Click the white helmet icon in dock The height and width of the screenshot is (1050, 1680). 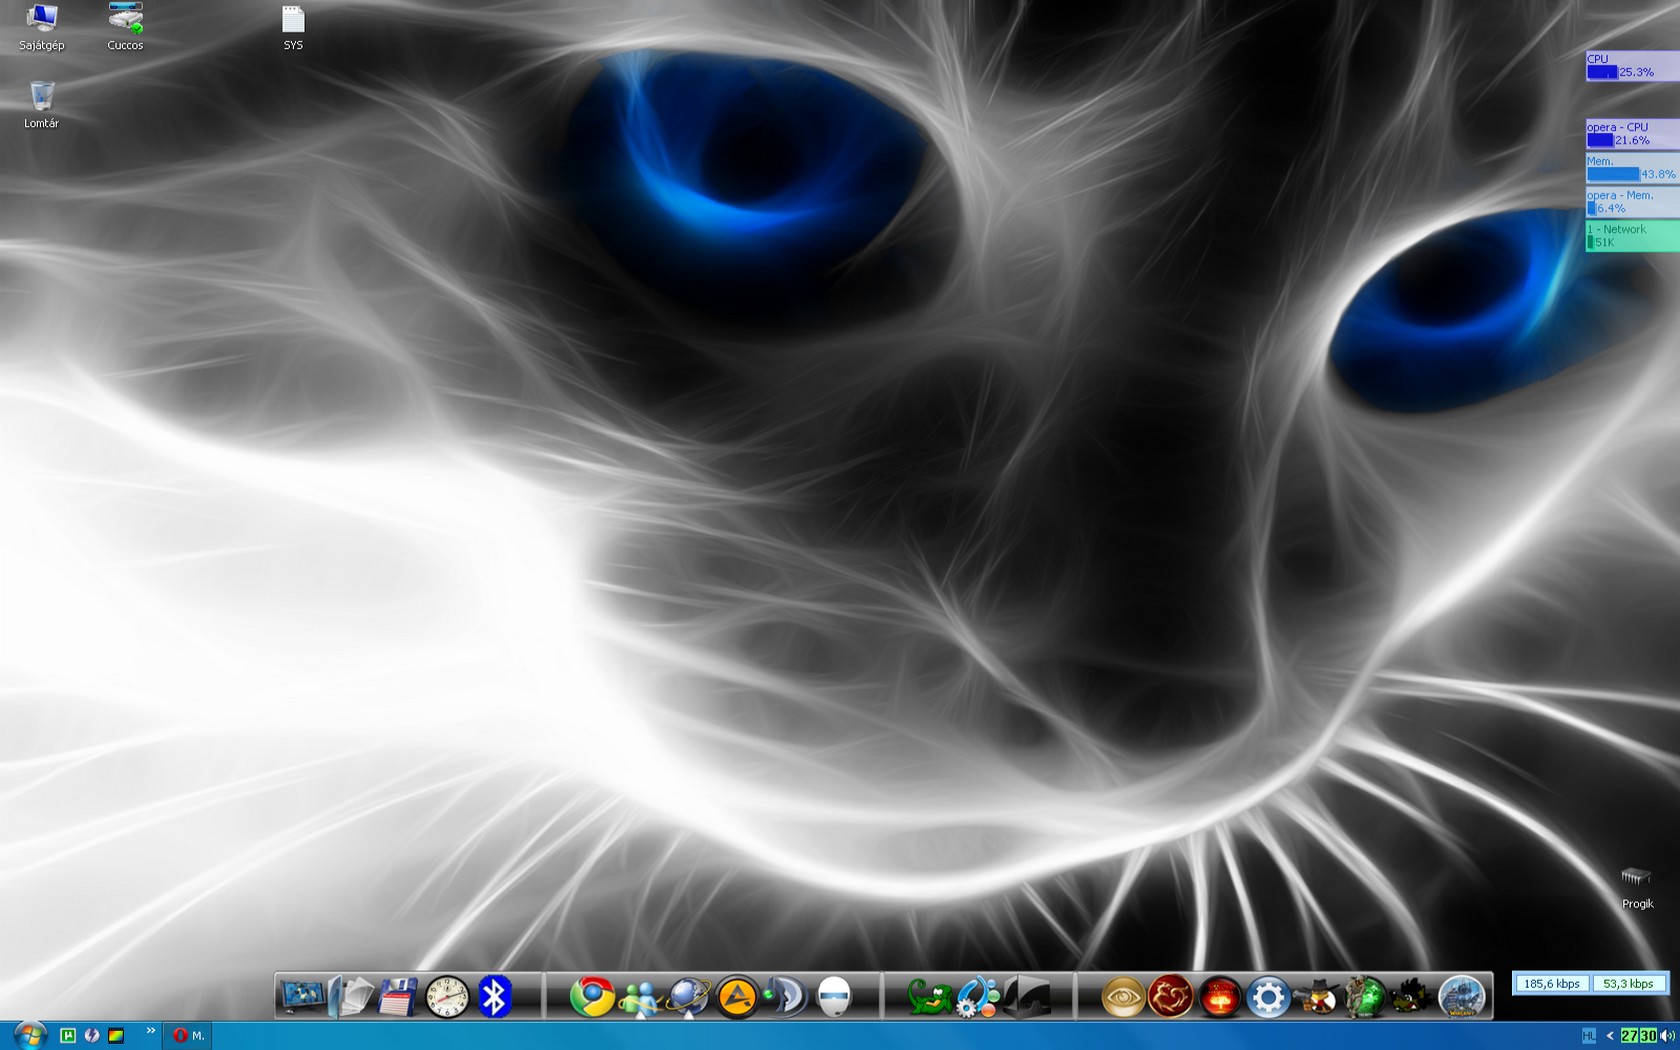tap(833, 996)
